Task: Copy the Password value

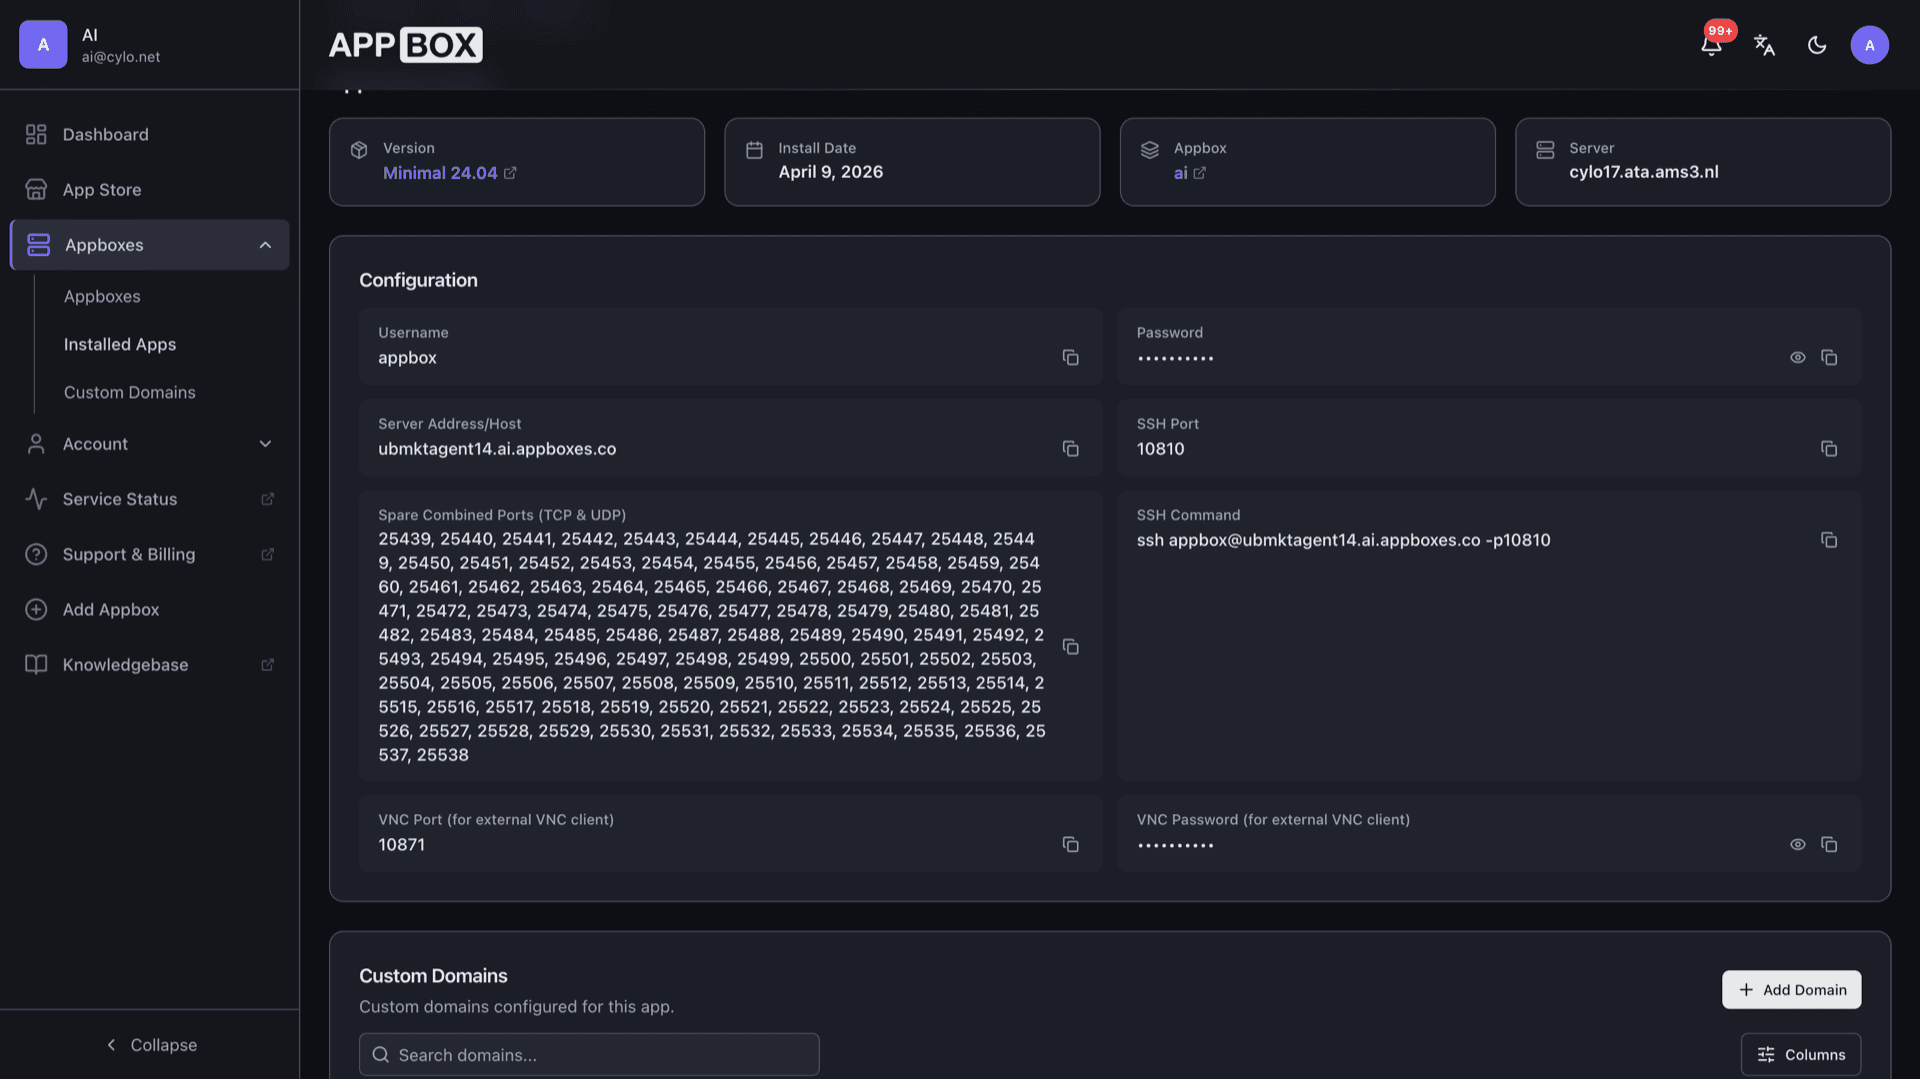Action: (x=1829, y=357)
